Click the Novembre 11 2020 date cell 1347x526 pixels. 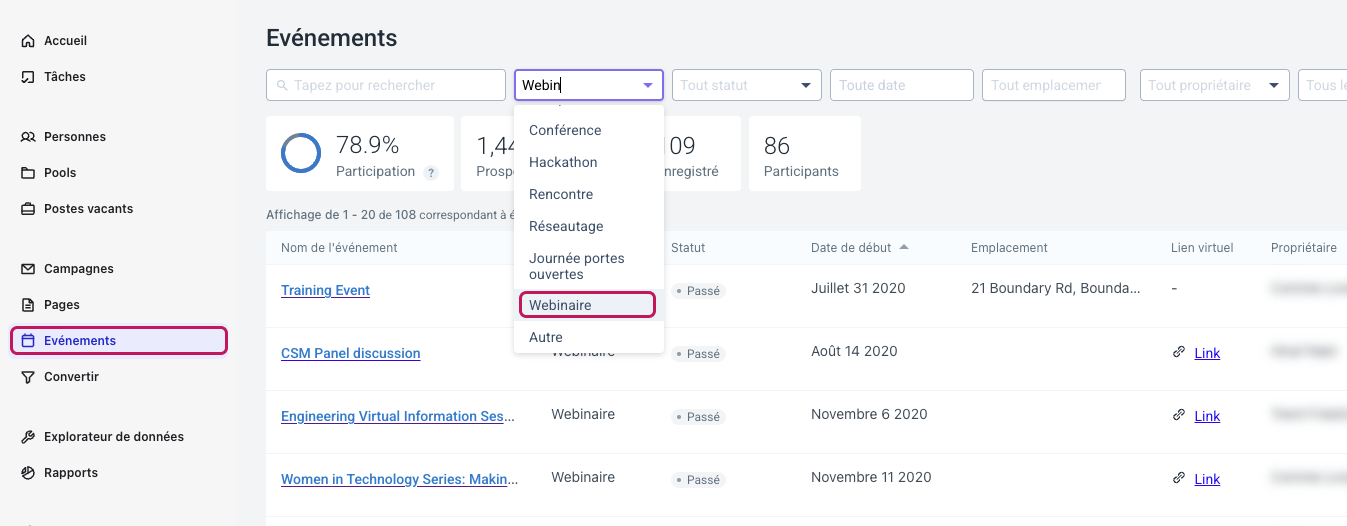click(871, 477)
